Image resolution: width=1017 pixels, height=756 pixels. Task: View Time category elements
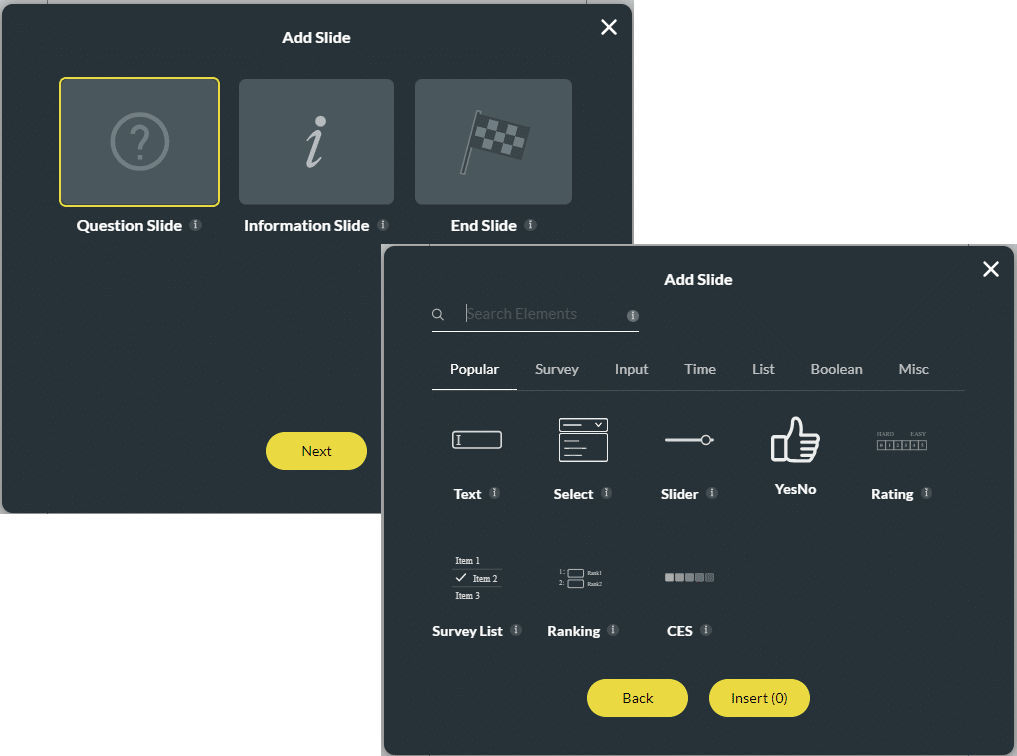pos(699,369)
